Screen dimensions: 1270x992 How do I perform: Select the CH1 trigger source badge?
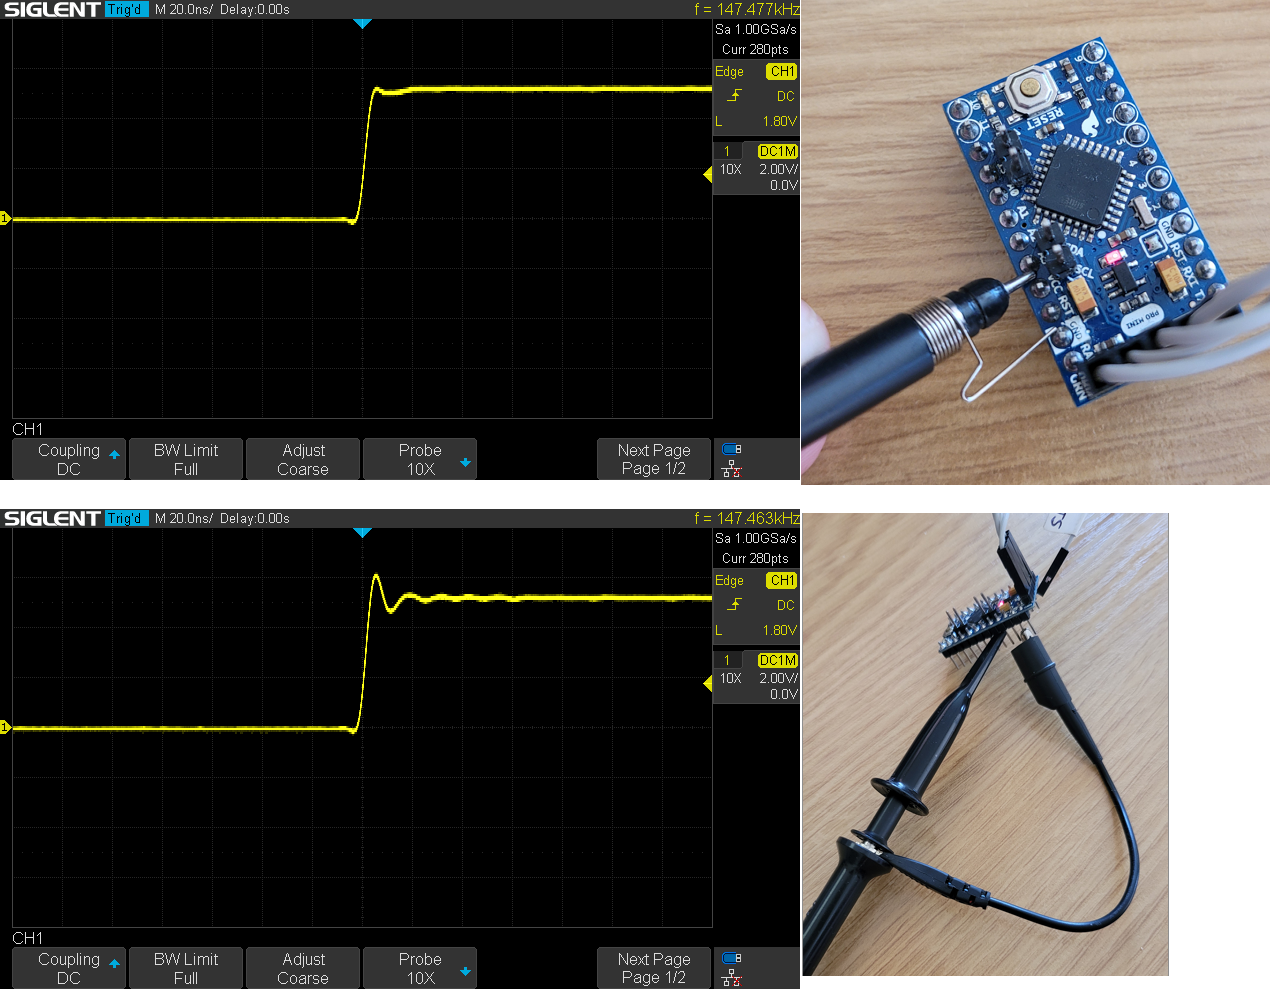coord(781,71)
